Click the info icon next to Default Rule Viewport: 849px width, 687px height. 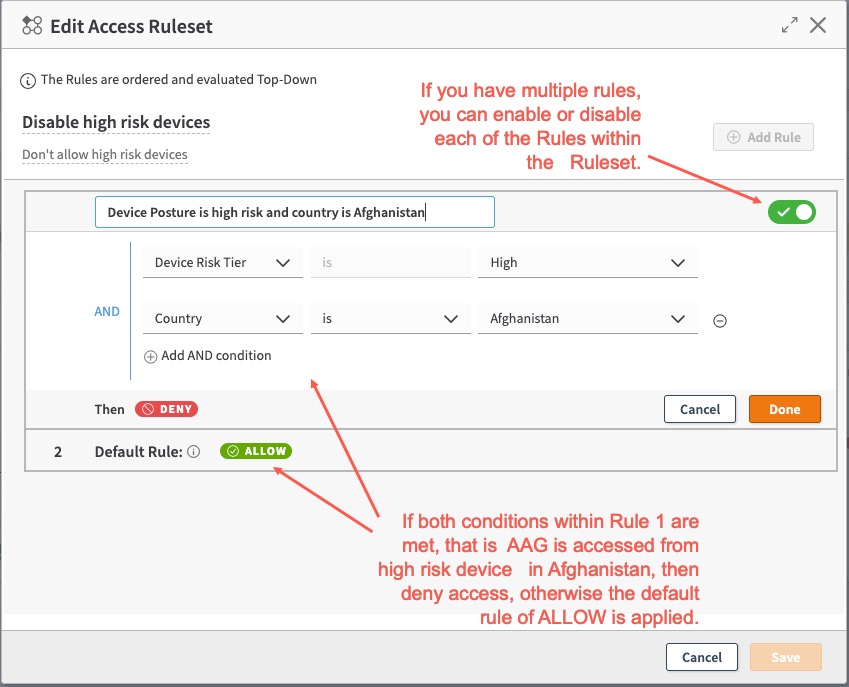194,452
